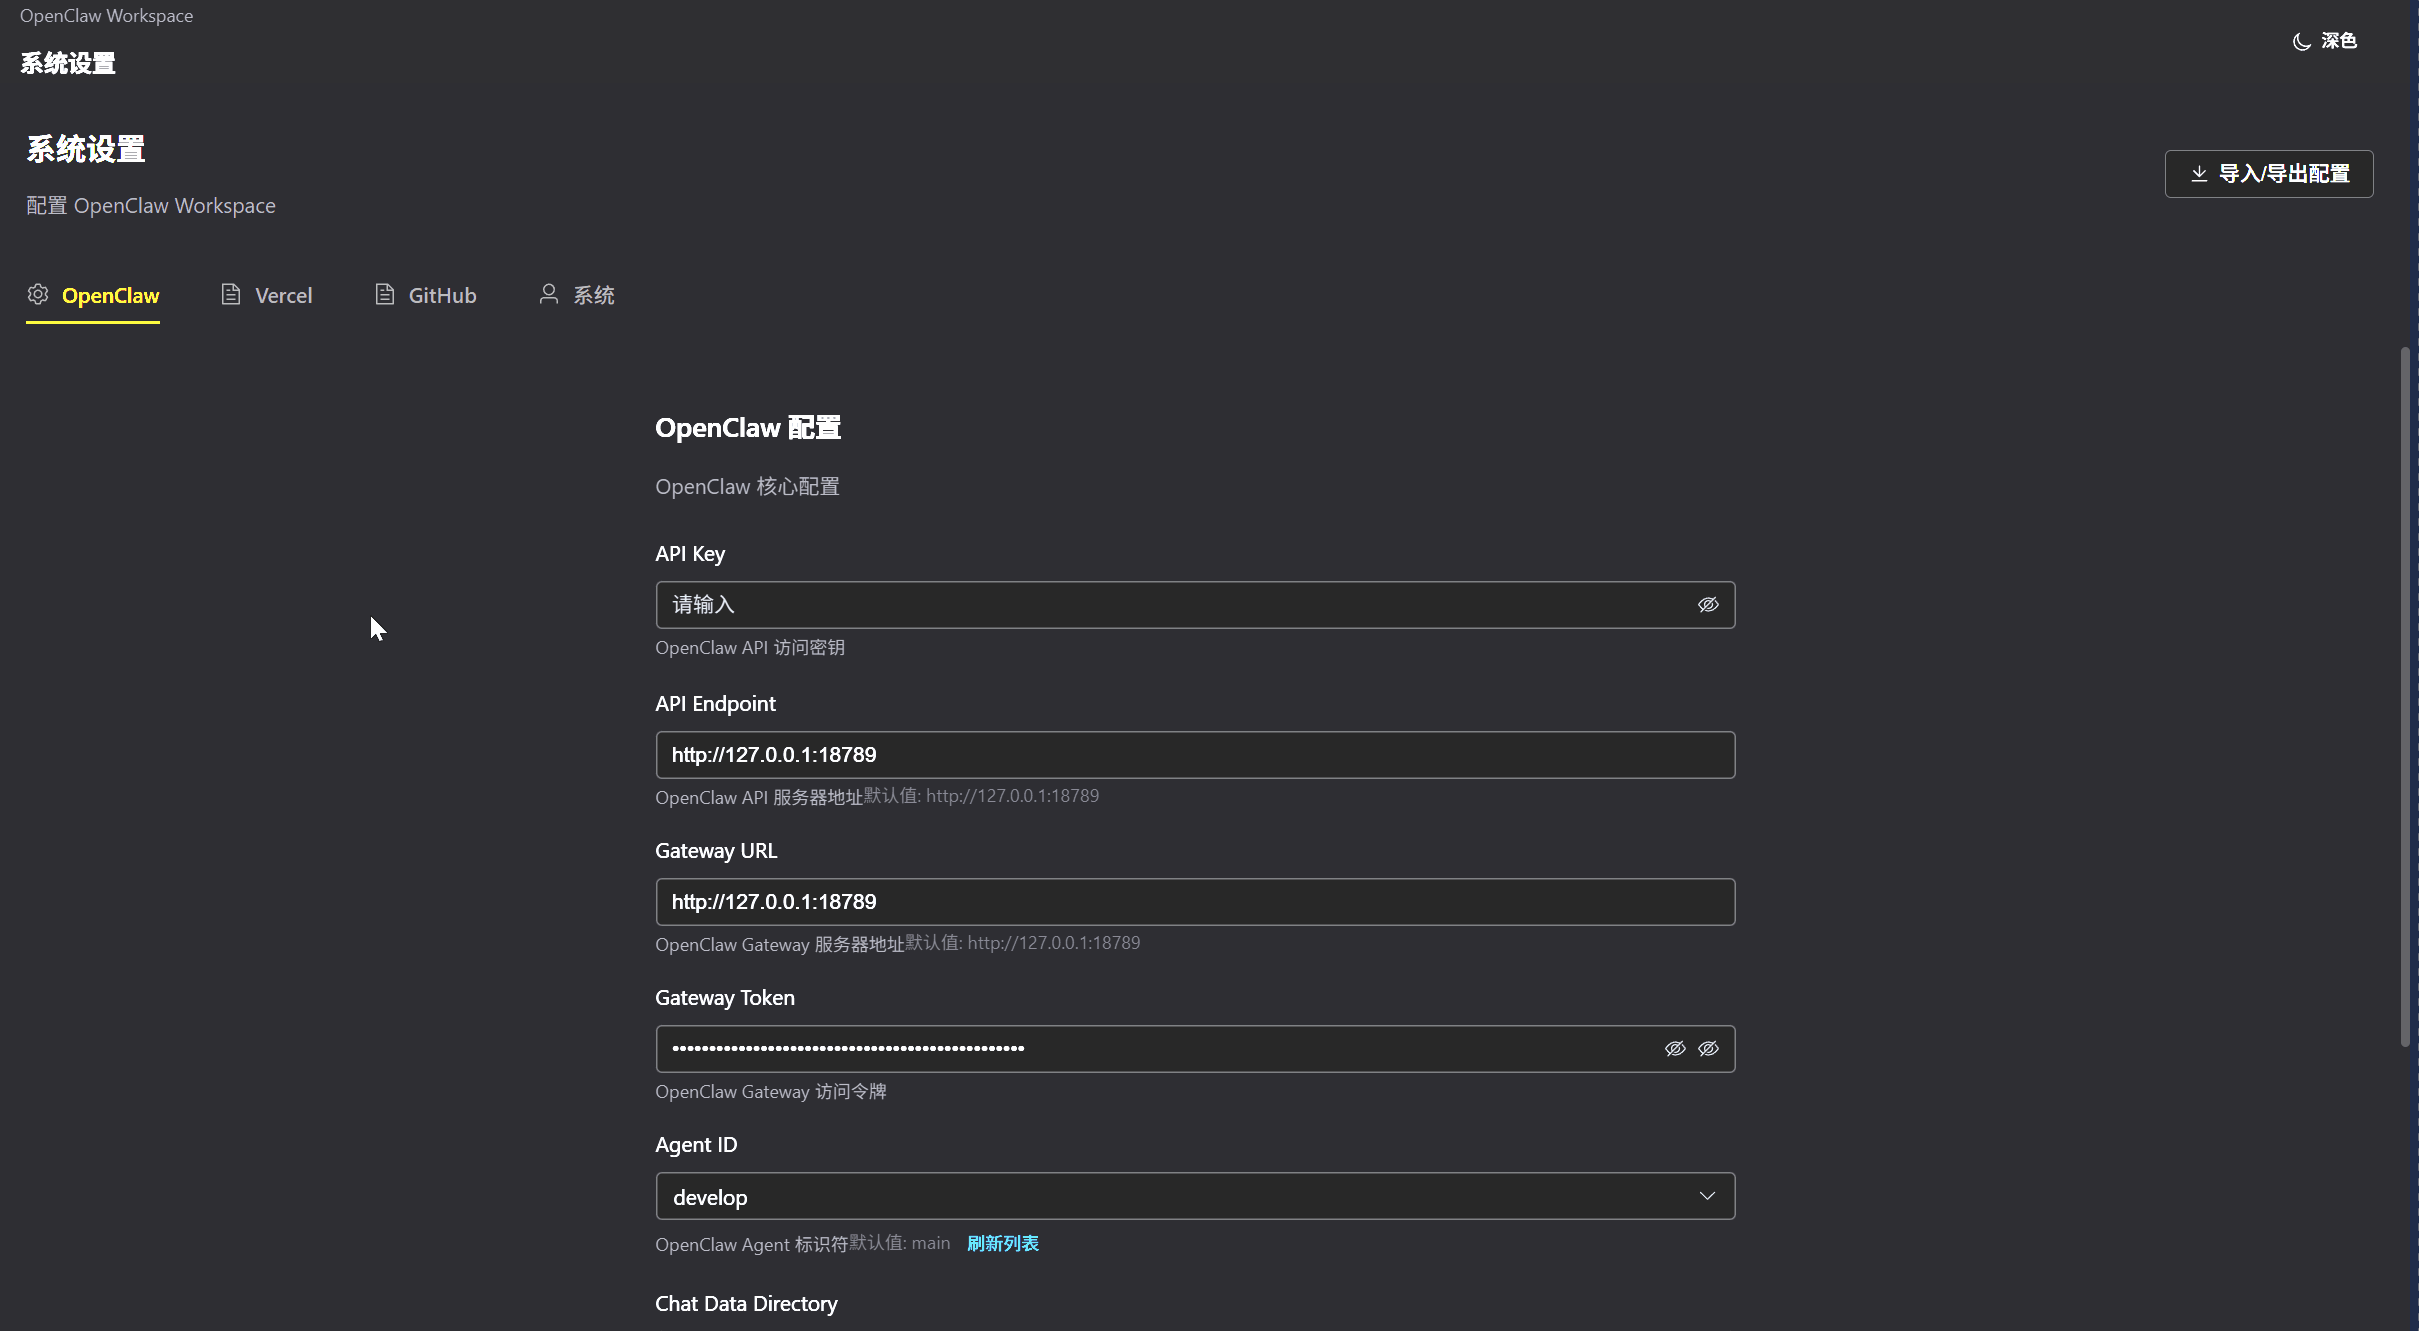Click the document icon on GitHub tab
The width and height of the screenshot is (2419, 1331).
384,294
